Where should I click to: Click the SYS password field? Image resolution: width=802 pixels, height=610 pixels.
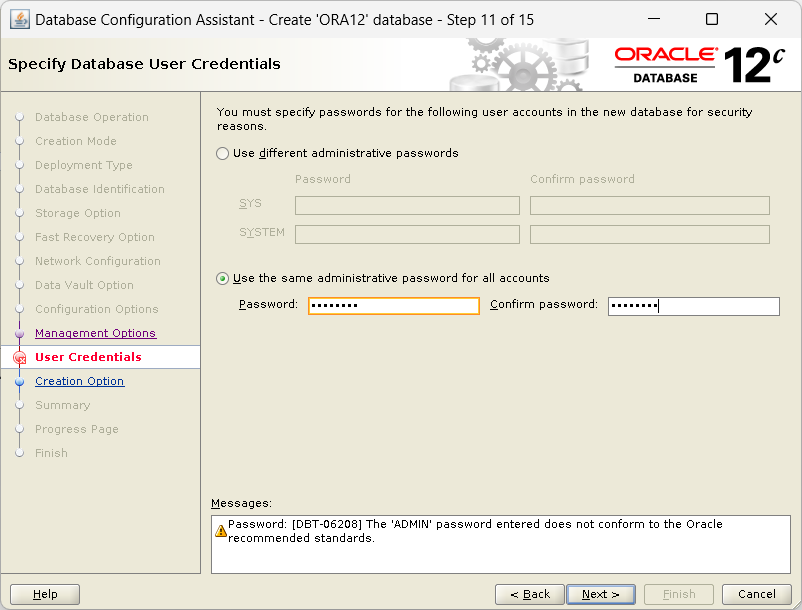[x=407, y=206]
